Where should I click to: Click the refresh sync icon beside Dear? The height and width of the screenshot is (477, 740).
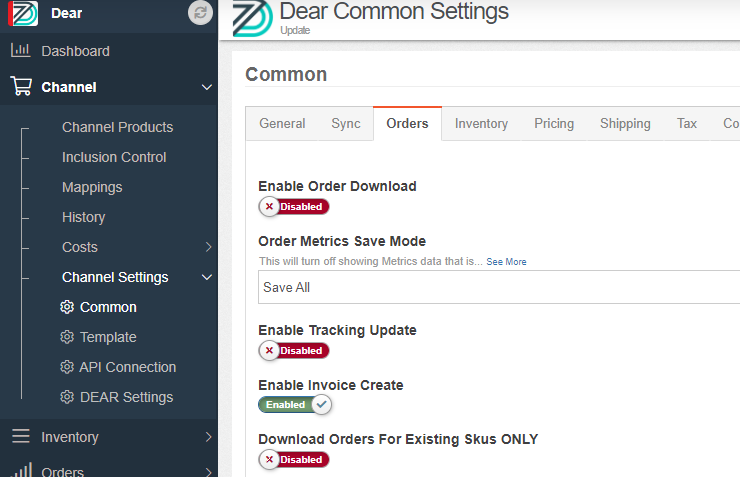pyautogui.click(x=200, y=13)
